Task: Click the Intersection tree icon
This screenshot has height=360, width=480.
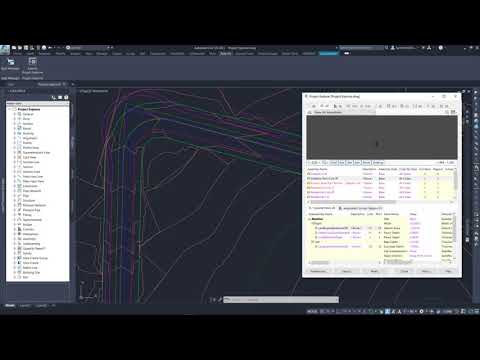Action: click(19, 234)
